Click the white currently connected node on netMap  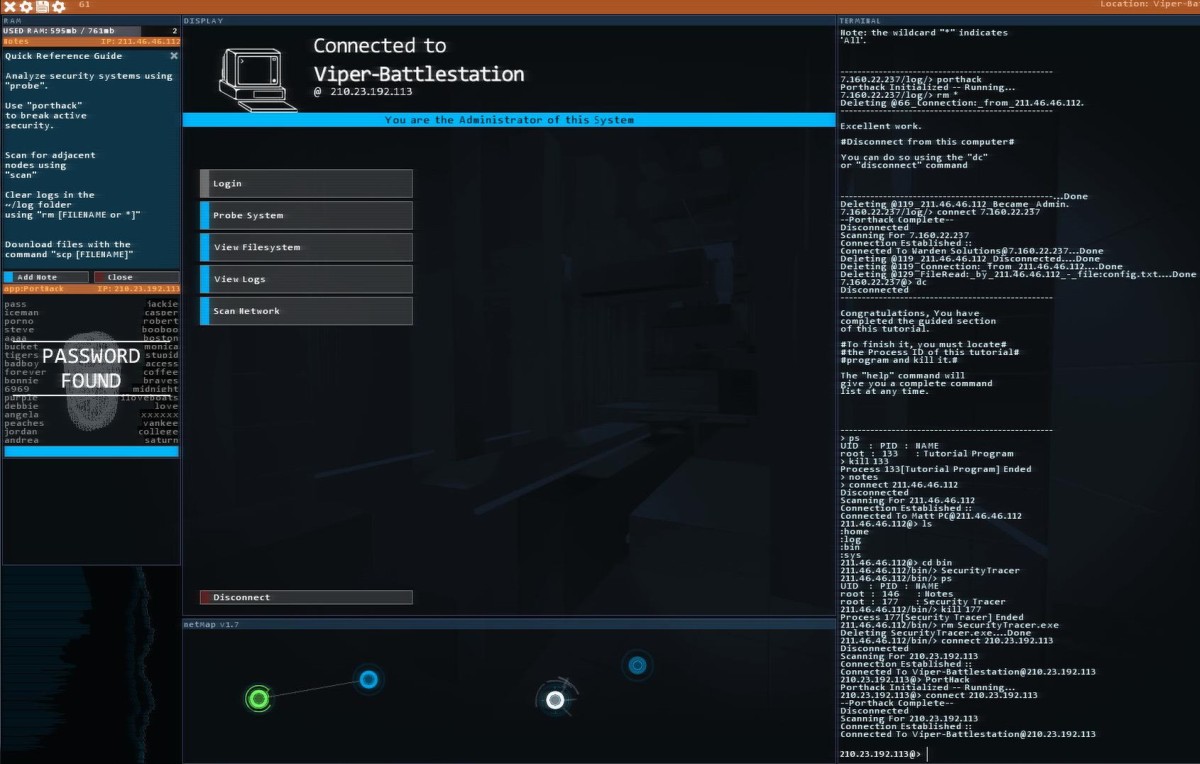coord(555,700)
